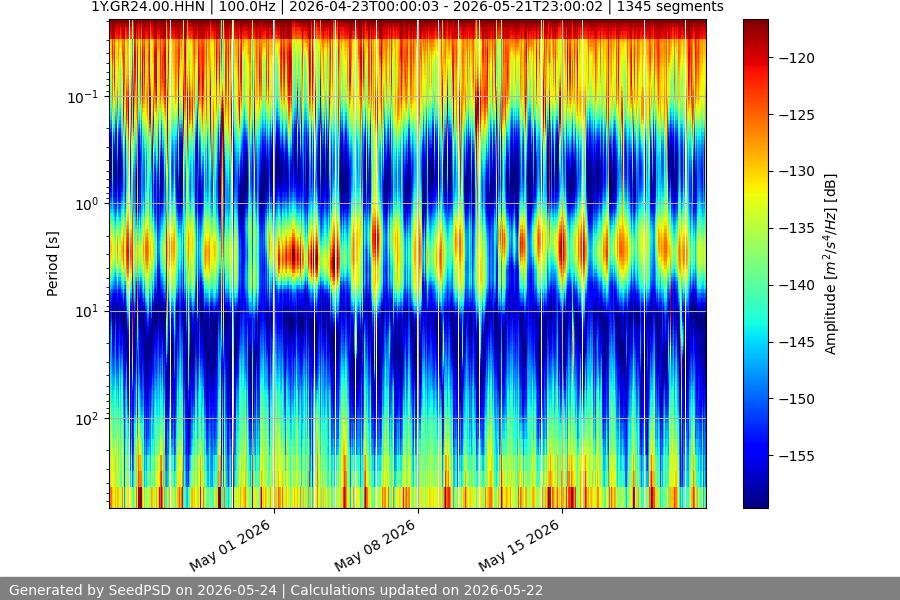The image size is (900, 600).
Task: Click the −135 colorbar tick value
Action: coord(797,228)
